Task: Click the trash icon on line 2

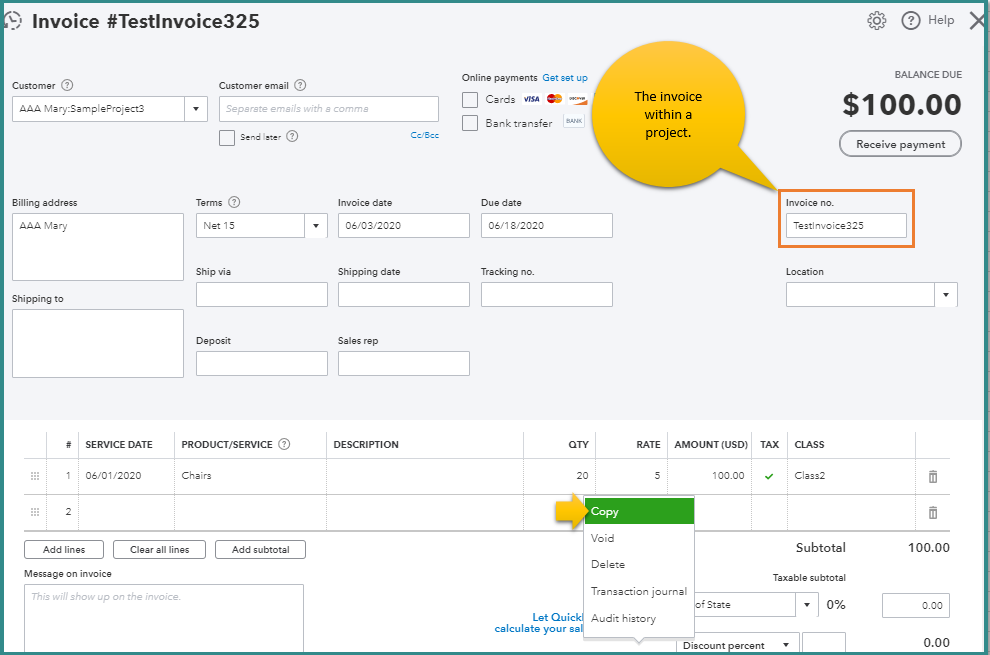Action: (933, 512)
